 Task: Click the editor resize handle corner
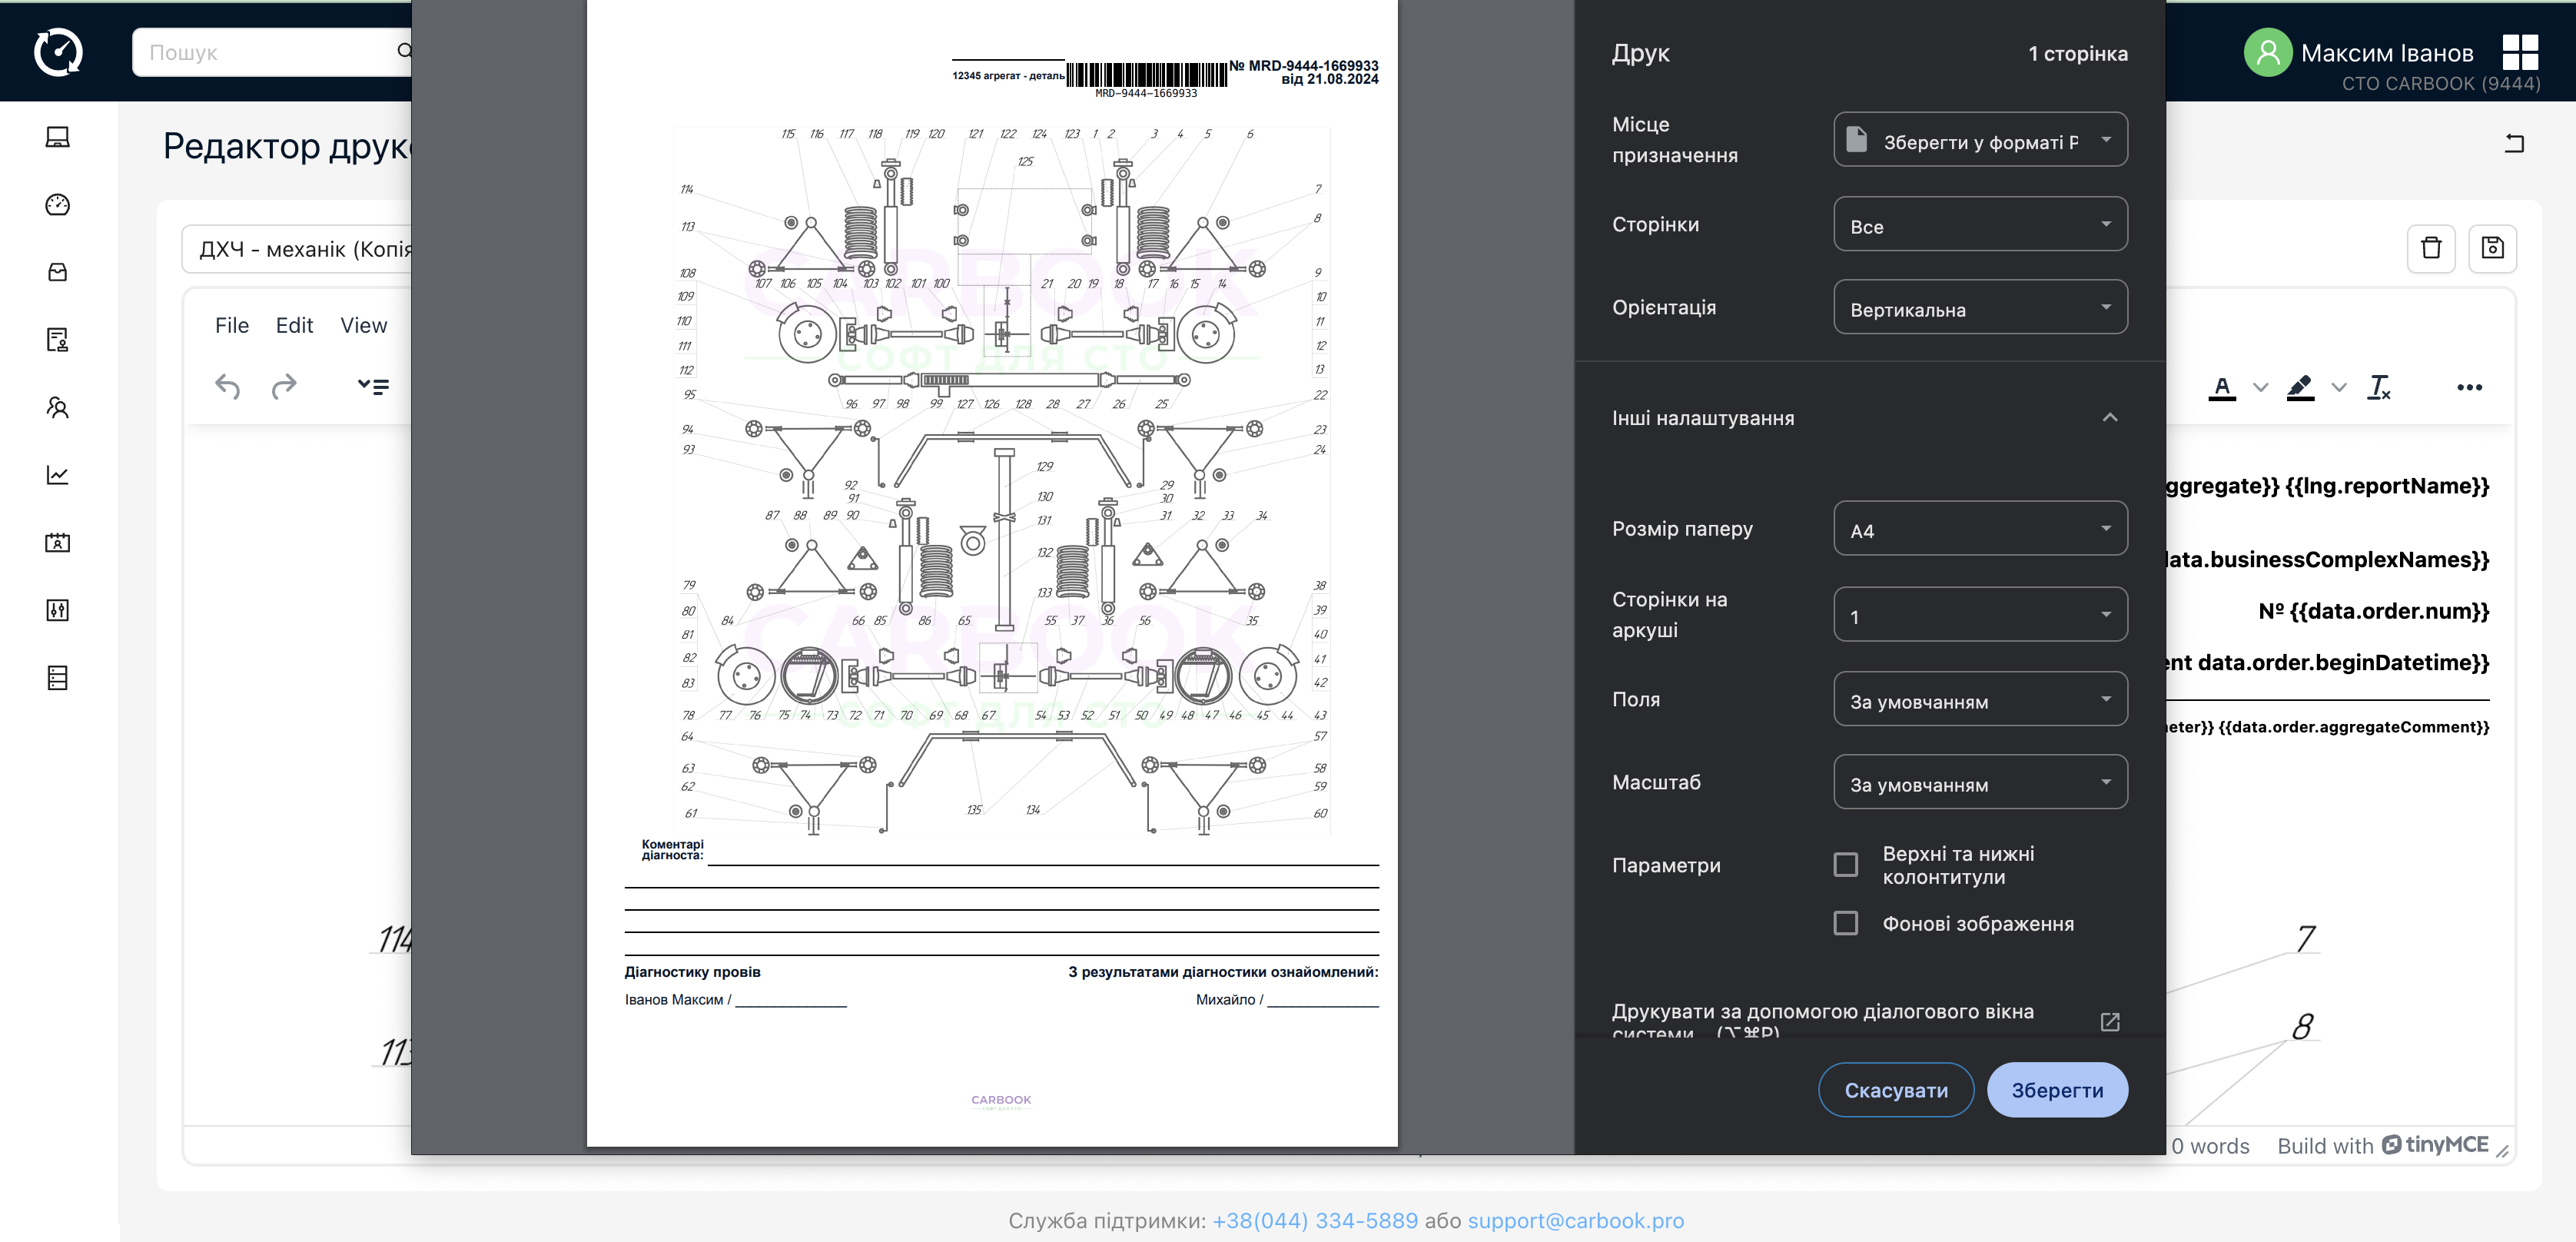pos(2503,1151)
